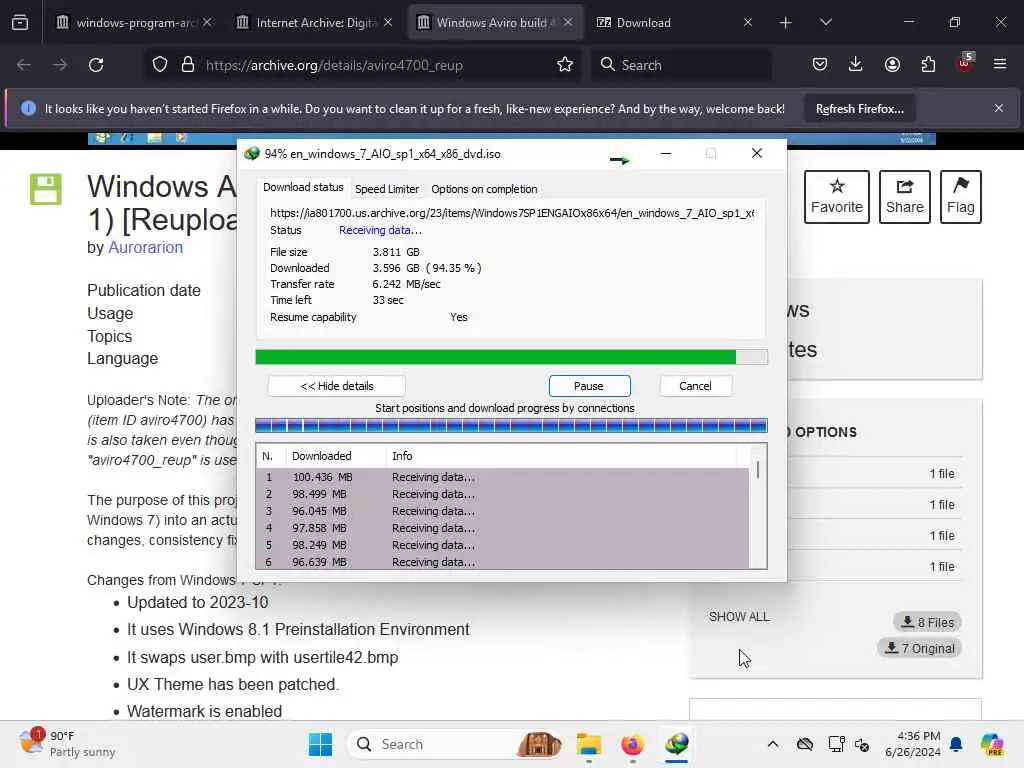This screenshot has height=768, width=1024.
Task: Open weather widget showing 90°F
Action: (x=67, y=744)
